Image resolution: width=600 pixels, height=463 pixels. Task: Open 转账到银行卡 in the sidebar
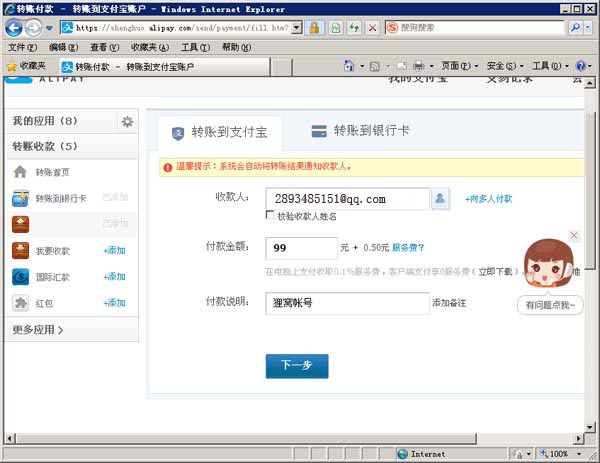61,198
